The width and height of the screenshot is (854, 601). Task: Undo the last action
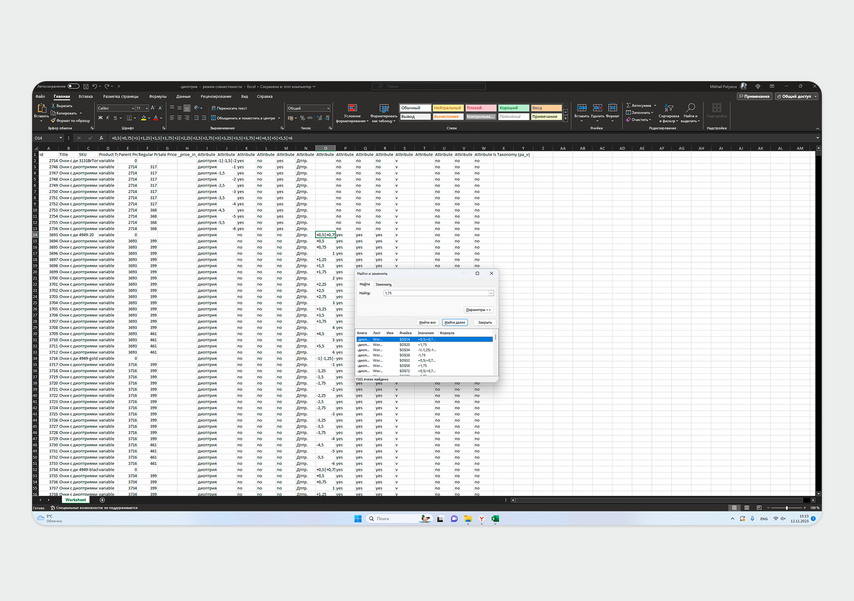[x=95, y=86]
